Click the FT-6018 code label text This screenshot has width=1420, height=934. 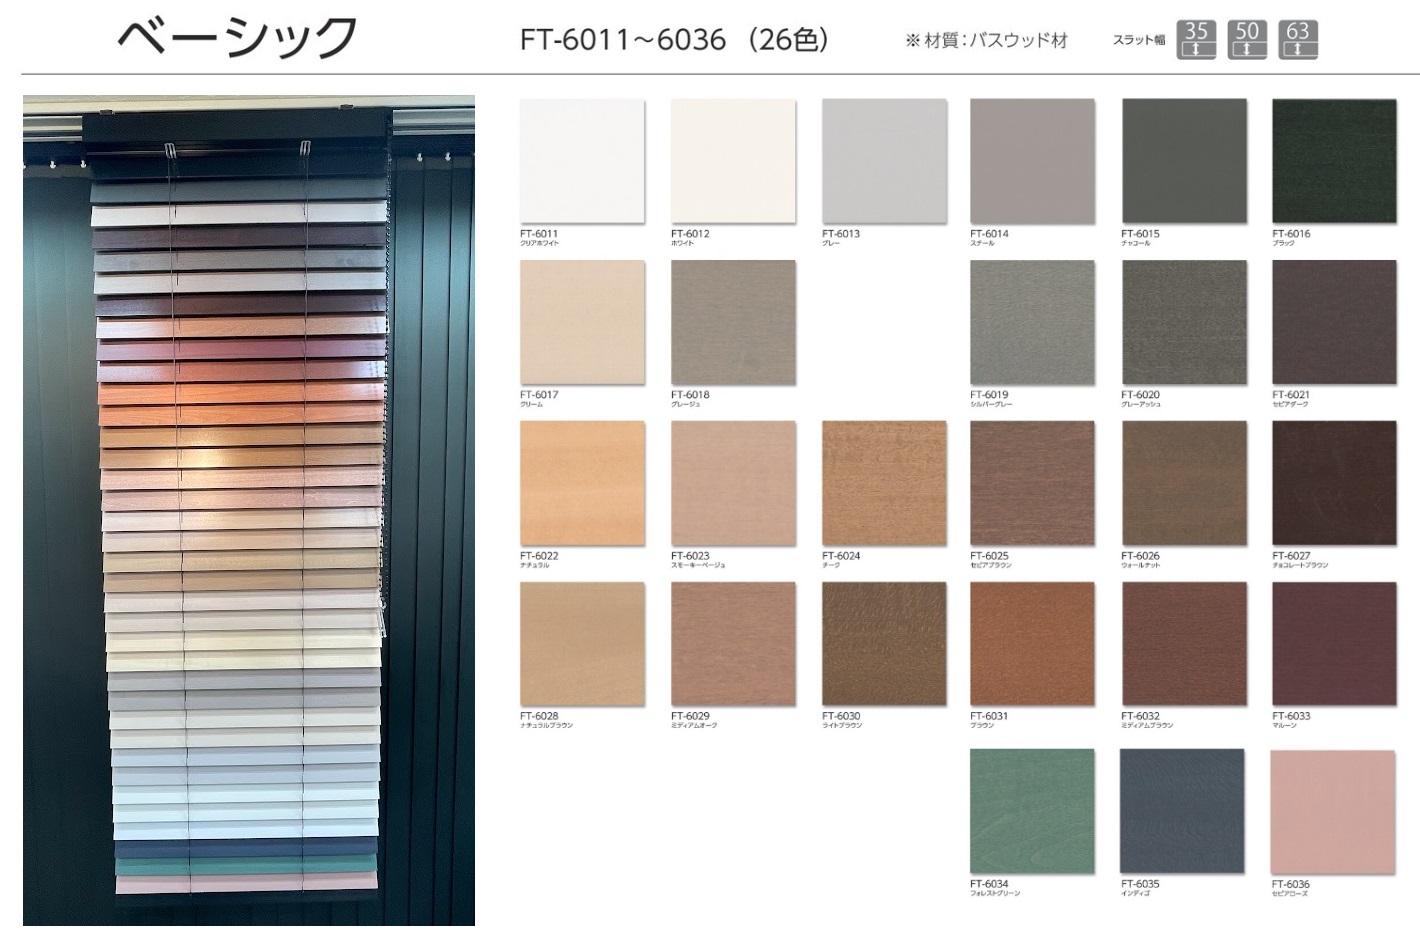tap(690, 395)
